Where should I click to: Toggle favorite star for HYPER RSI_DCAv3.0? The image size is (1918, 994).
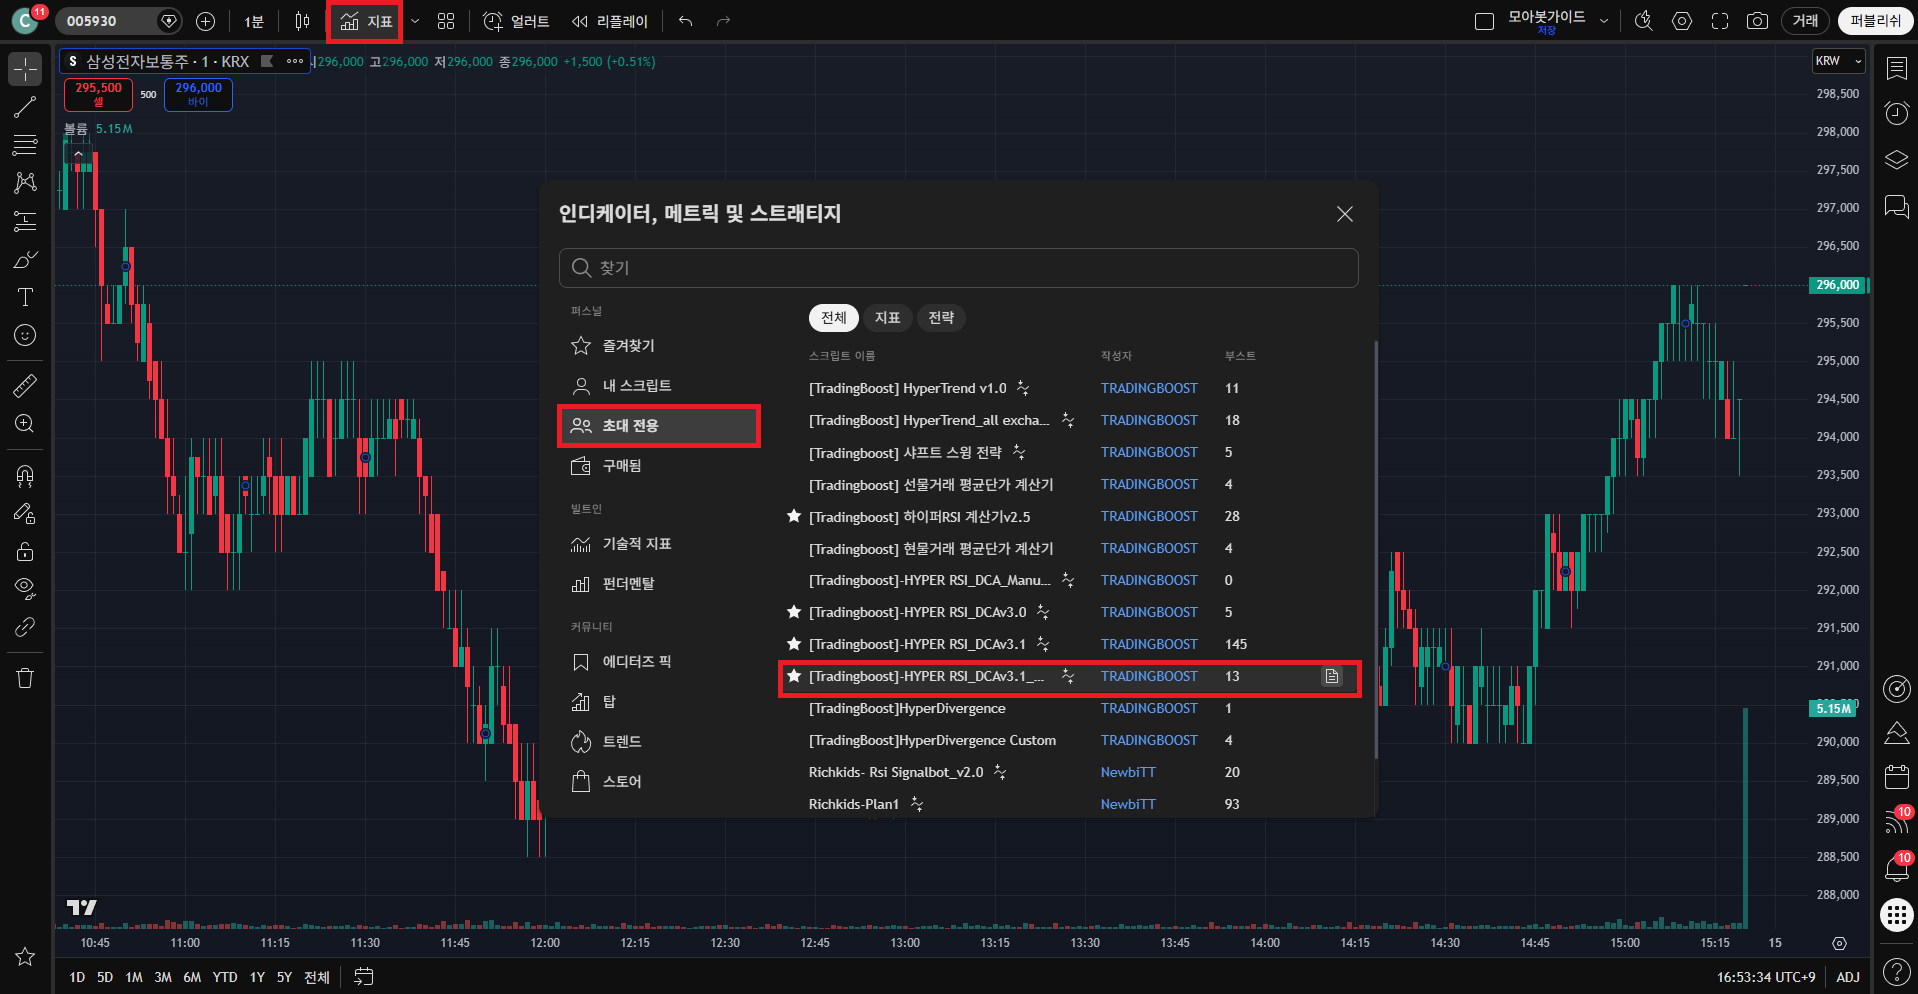click(794, 612)
